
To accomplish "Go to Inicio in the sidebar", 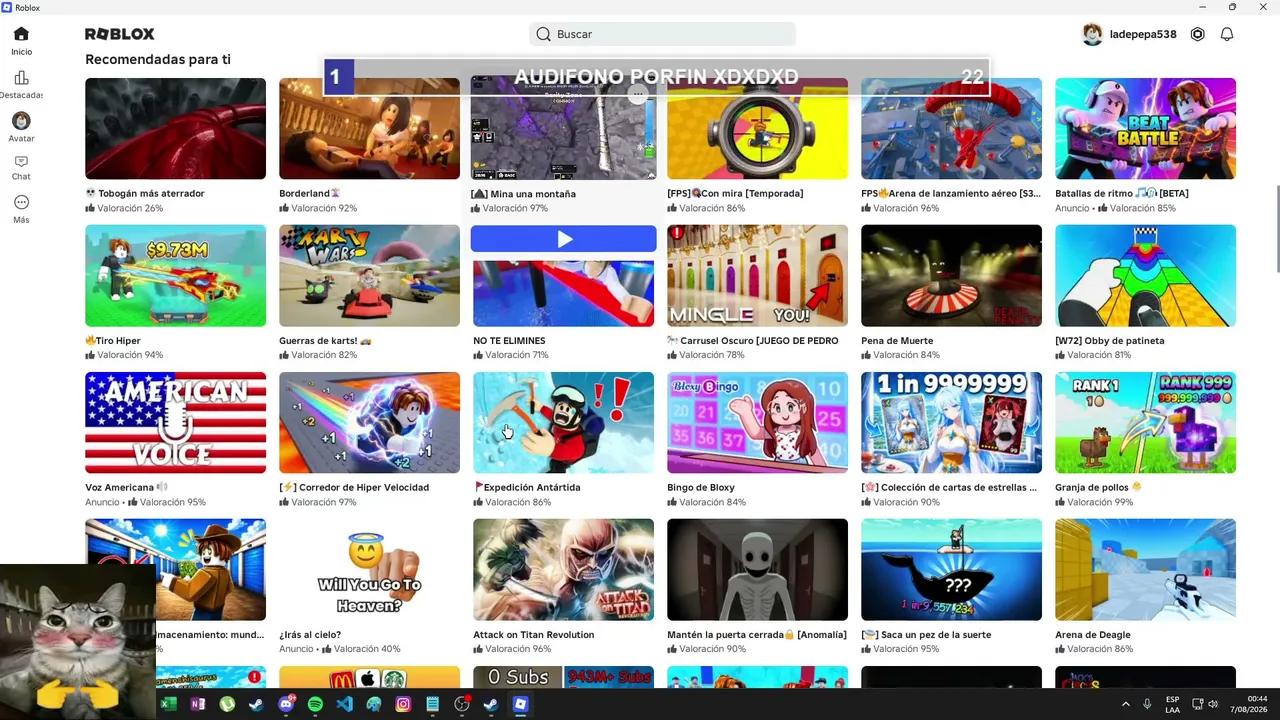I will (x=21, y=40).
